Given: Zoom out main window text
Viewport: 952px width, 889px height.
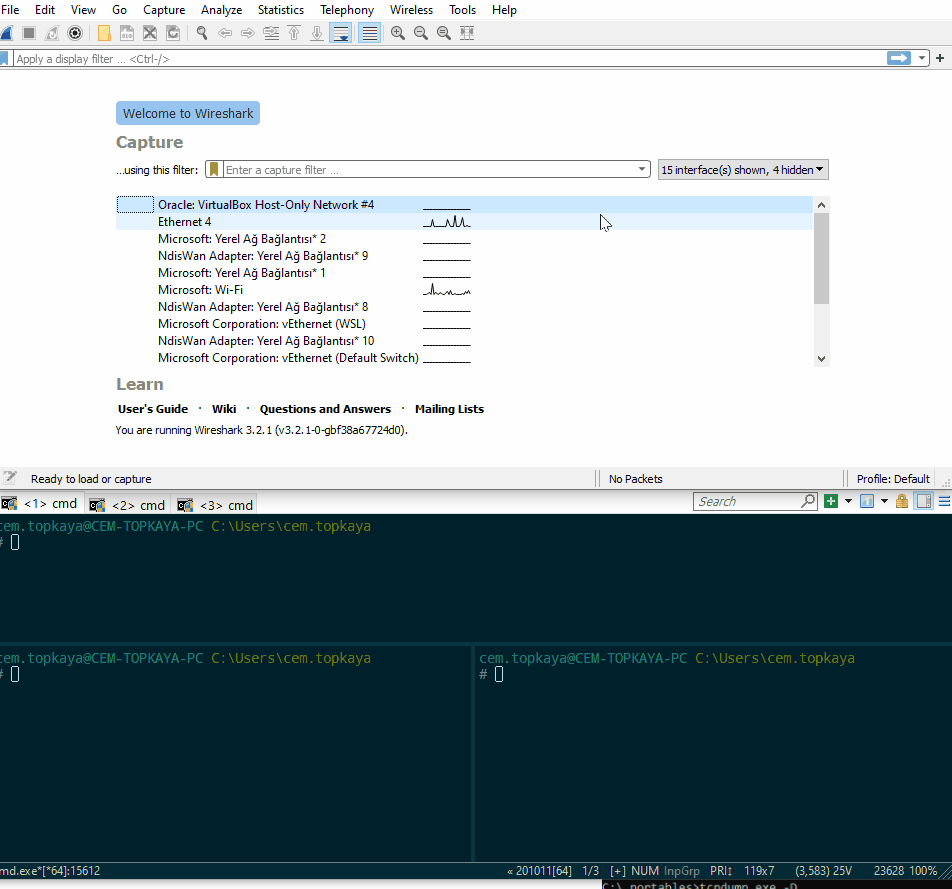Looking at the screenshot, I should [x=421, y=33].
